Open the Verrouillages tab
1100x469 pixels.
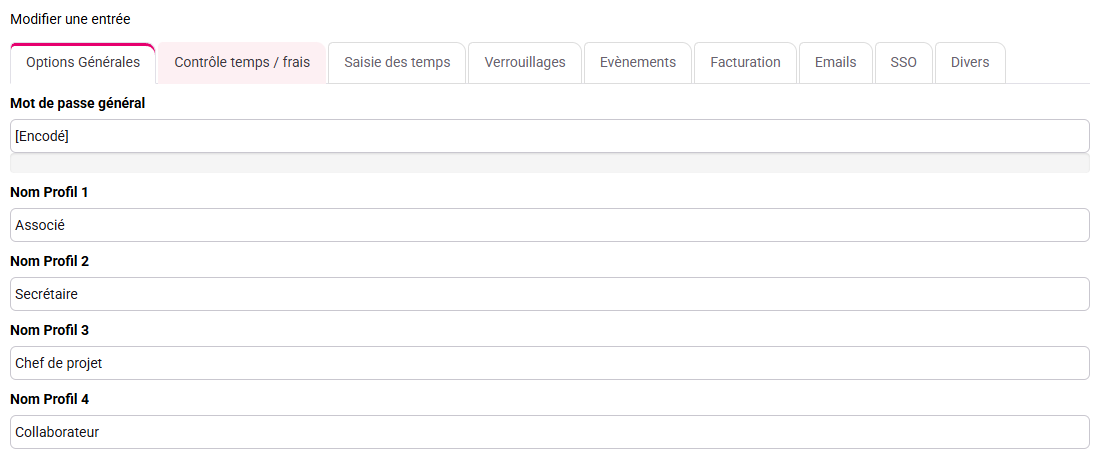pyautogui.click(x=525, y=63)
